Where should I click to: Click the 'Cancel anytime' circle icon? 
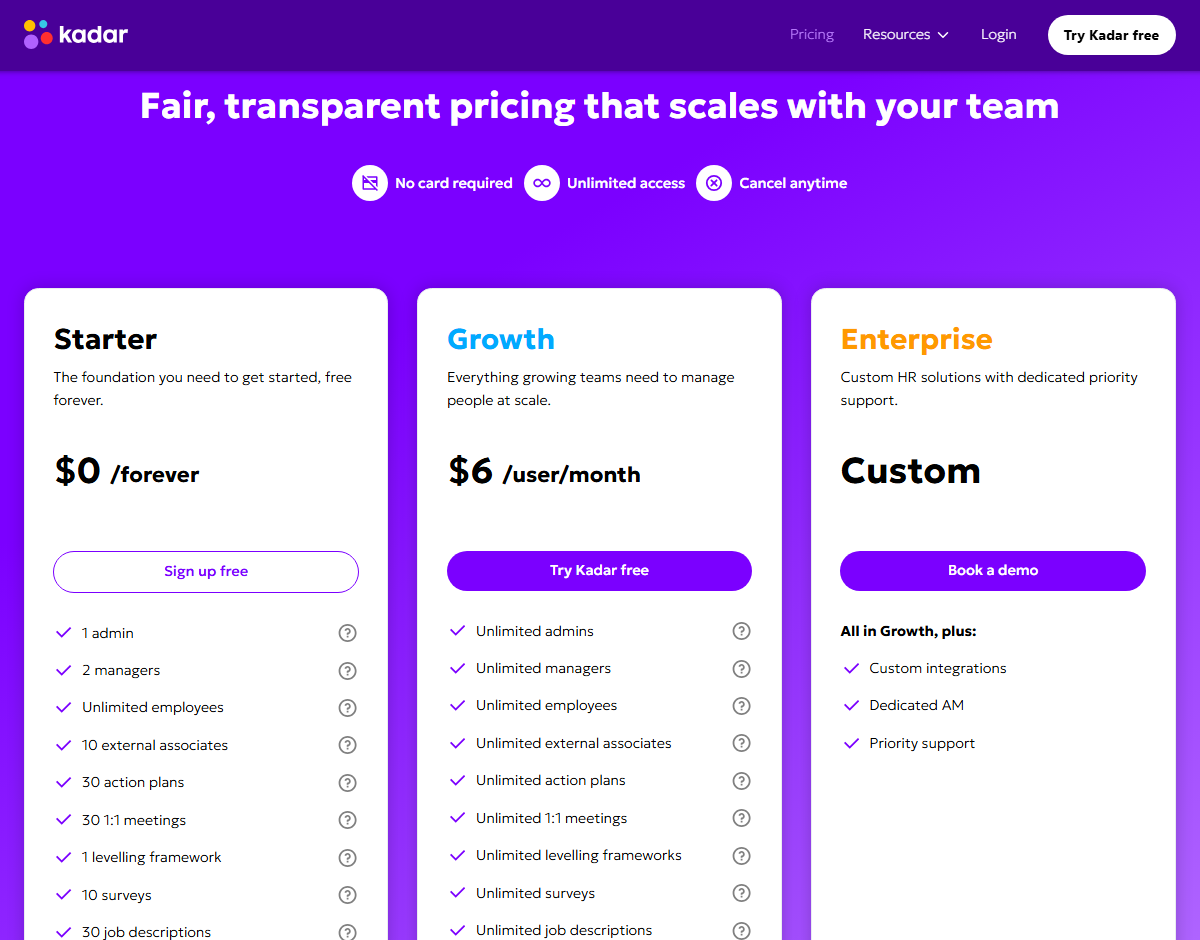[x=714, y=183]
